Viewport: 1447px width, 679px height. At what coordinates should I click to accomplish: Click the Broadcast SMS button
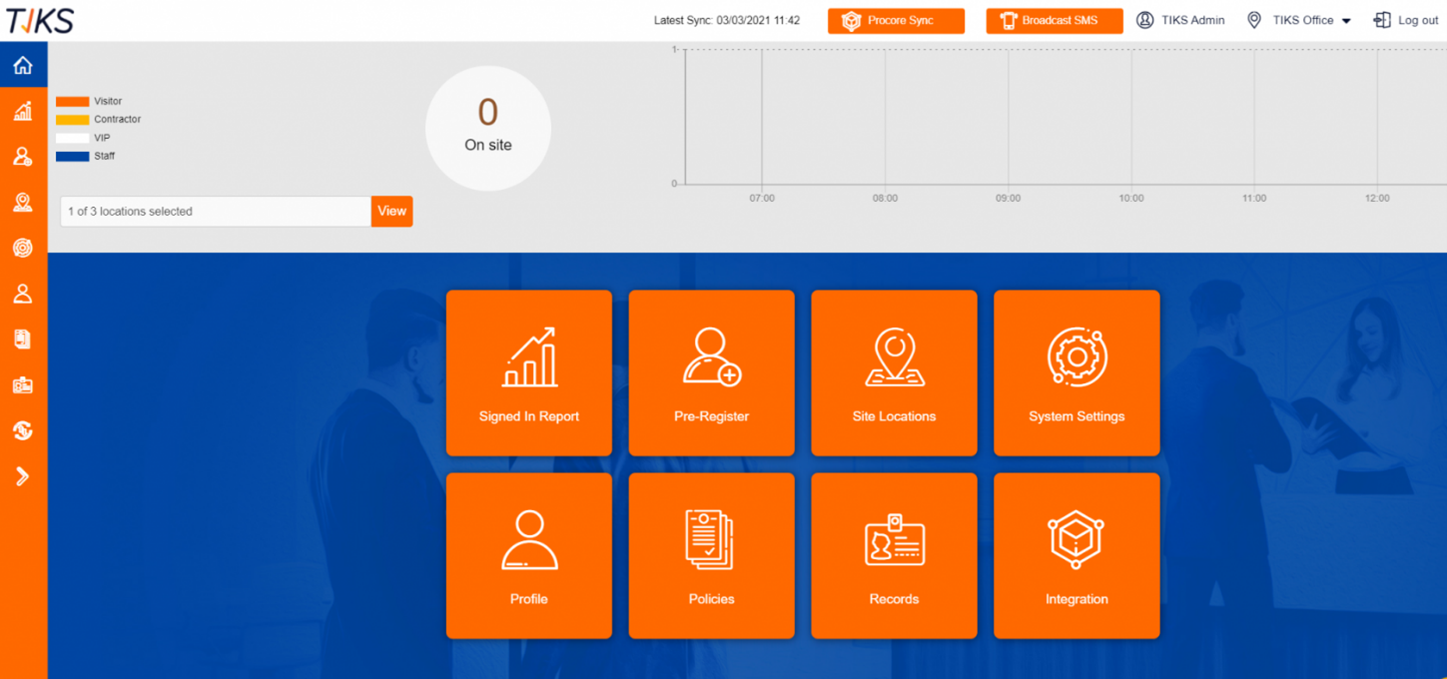tap(1054, 20)
